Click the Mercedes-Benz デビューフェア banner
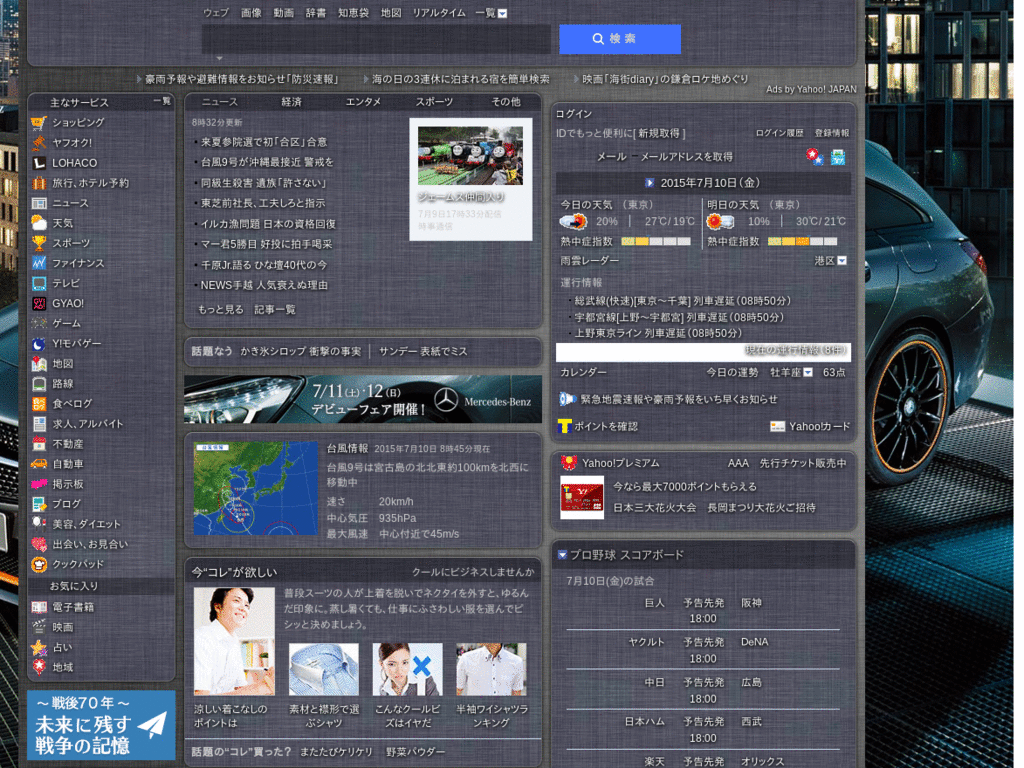The width and height of the screenshot is (1024, 768). click(x=363, y=399)
